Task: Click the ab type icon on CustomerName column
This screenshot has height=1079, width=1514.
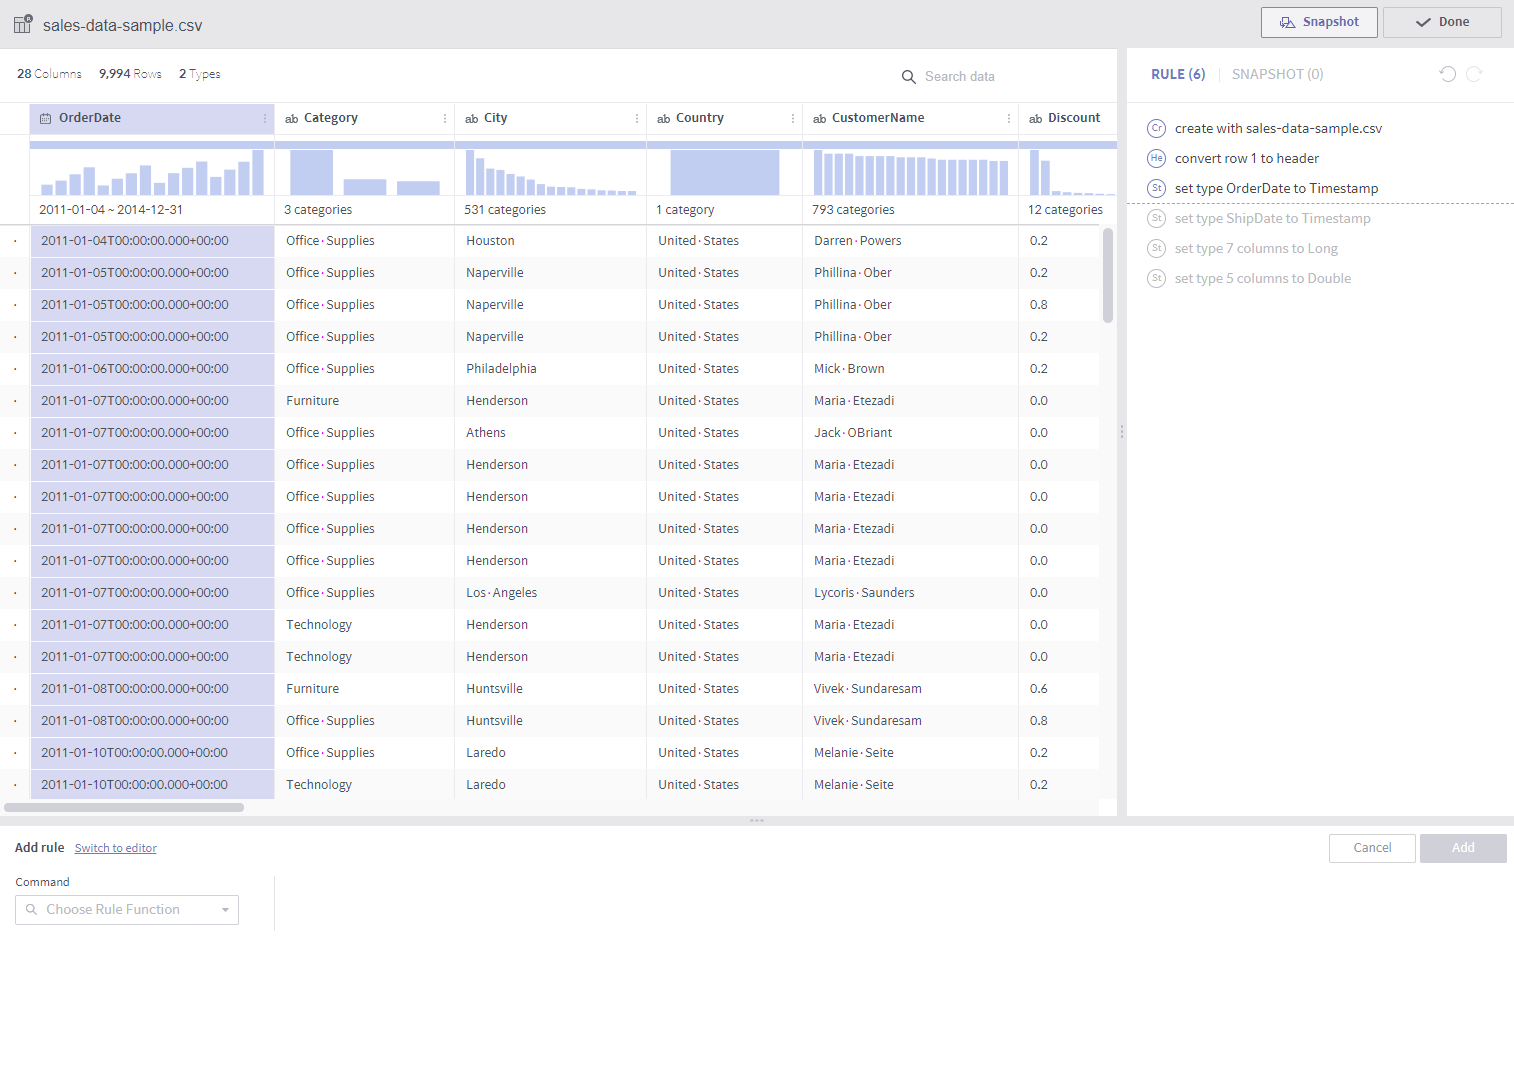Action: (819, 118)
